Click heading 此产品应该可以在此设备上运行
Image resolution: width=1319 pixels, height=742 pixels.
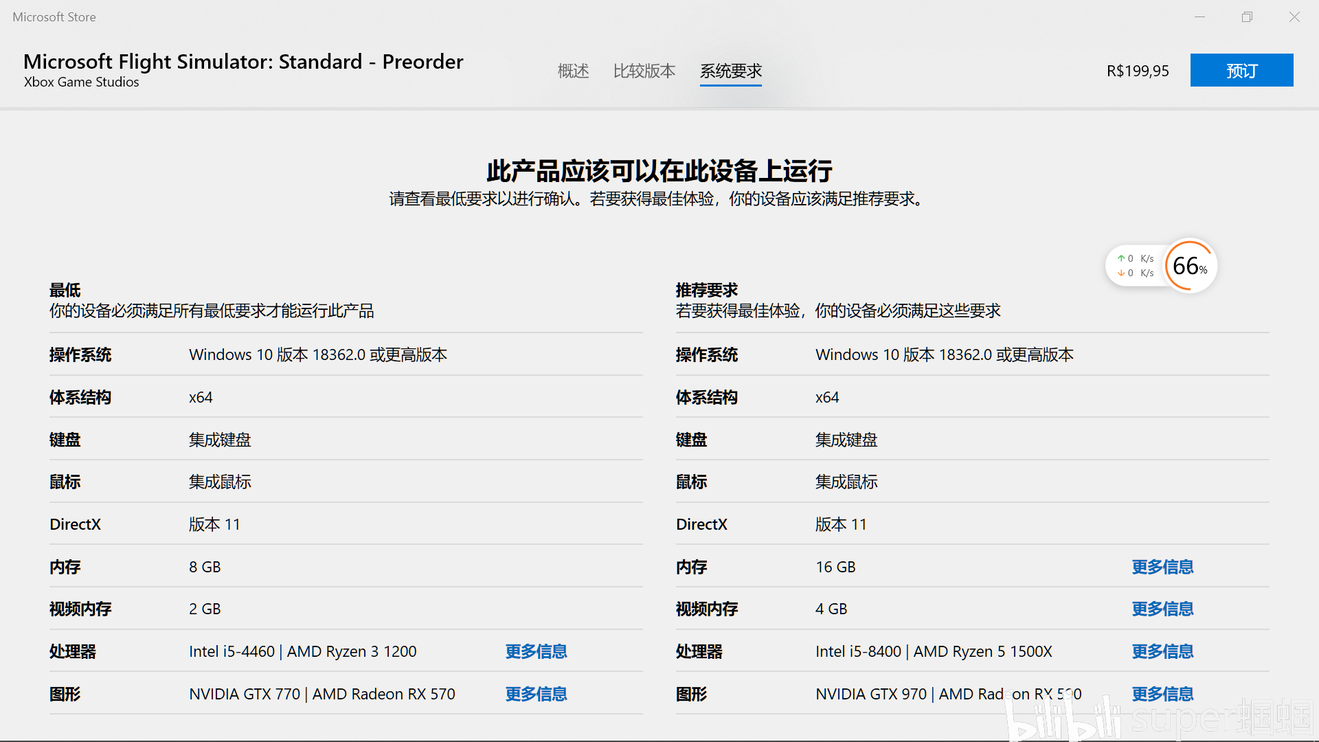coord(659,170)
